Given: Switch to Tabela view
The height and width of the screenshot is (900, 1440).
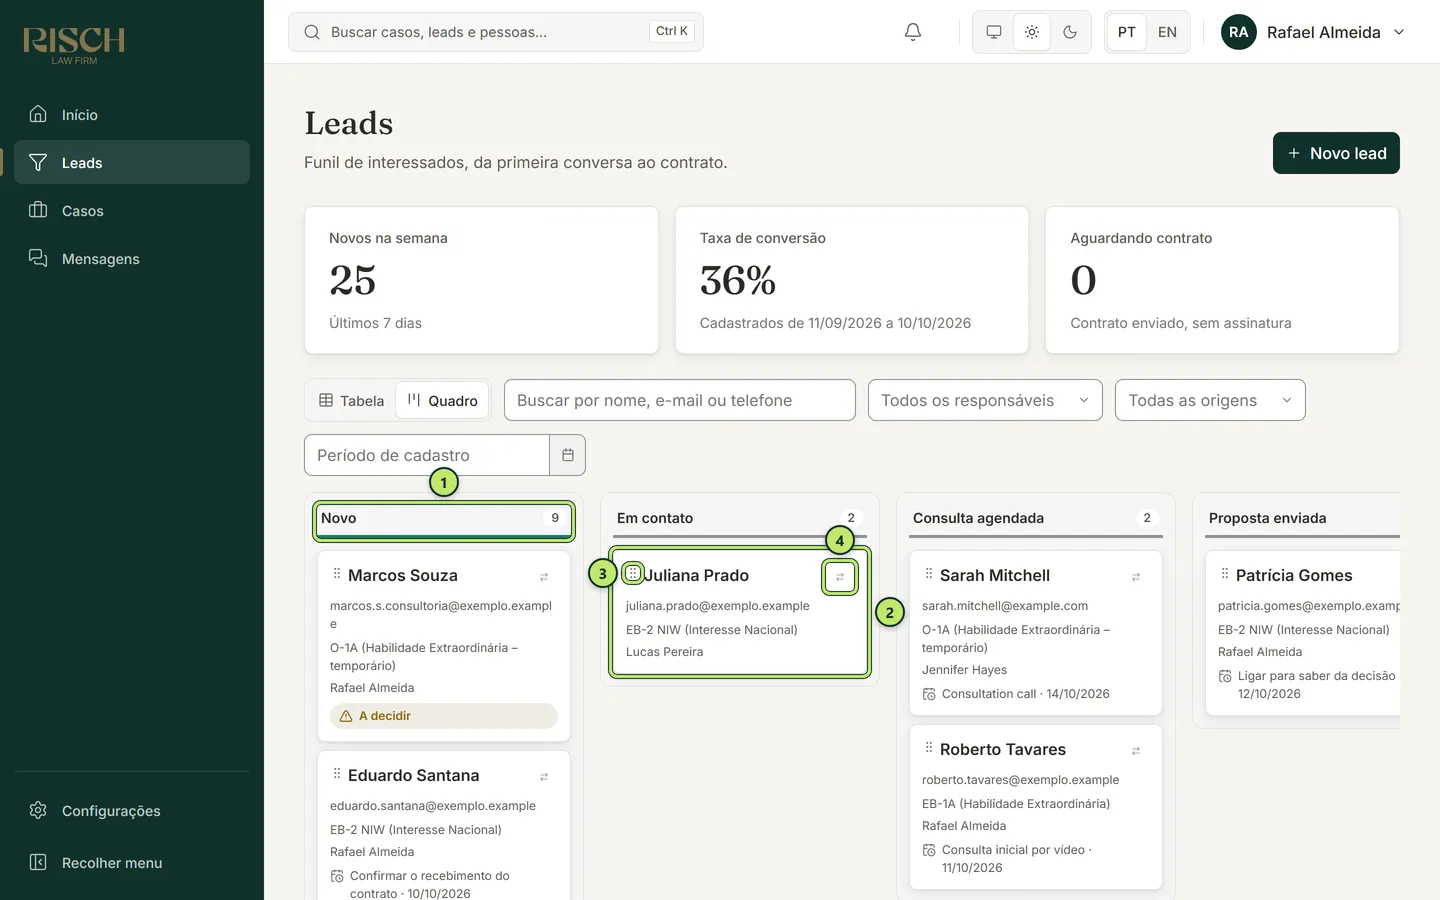Looking at the screenshot, I should pyautogui.click(x=351, y=400).
